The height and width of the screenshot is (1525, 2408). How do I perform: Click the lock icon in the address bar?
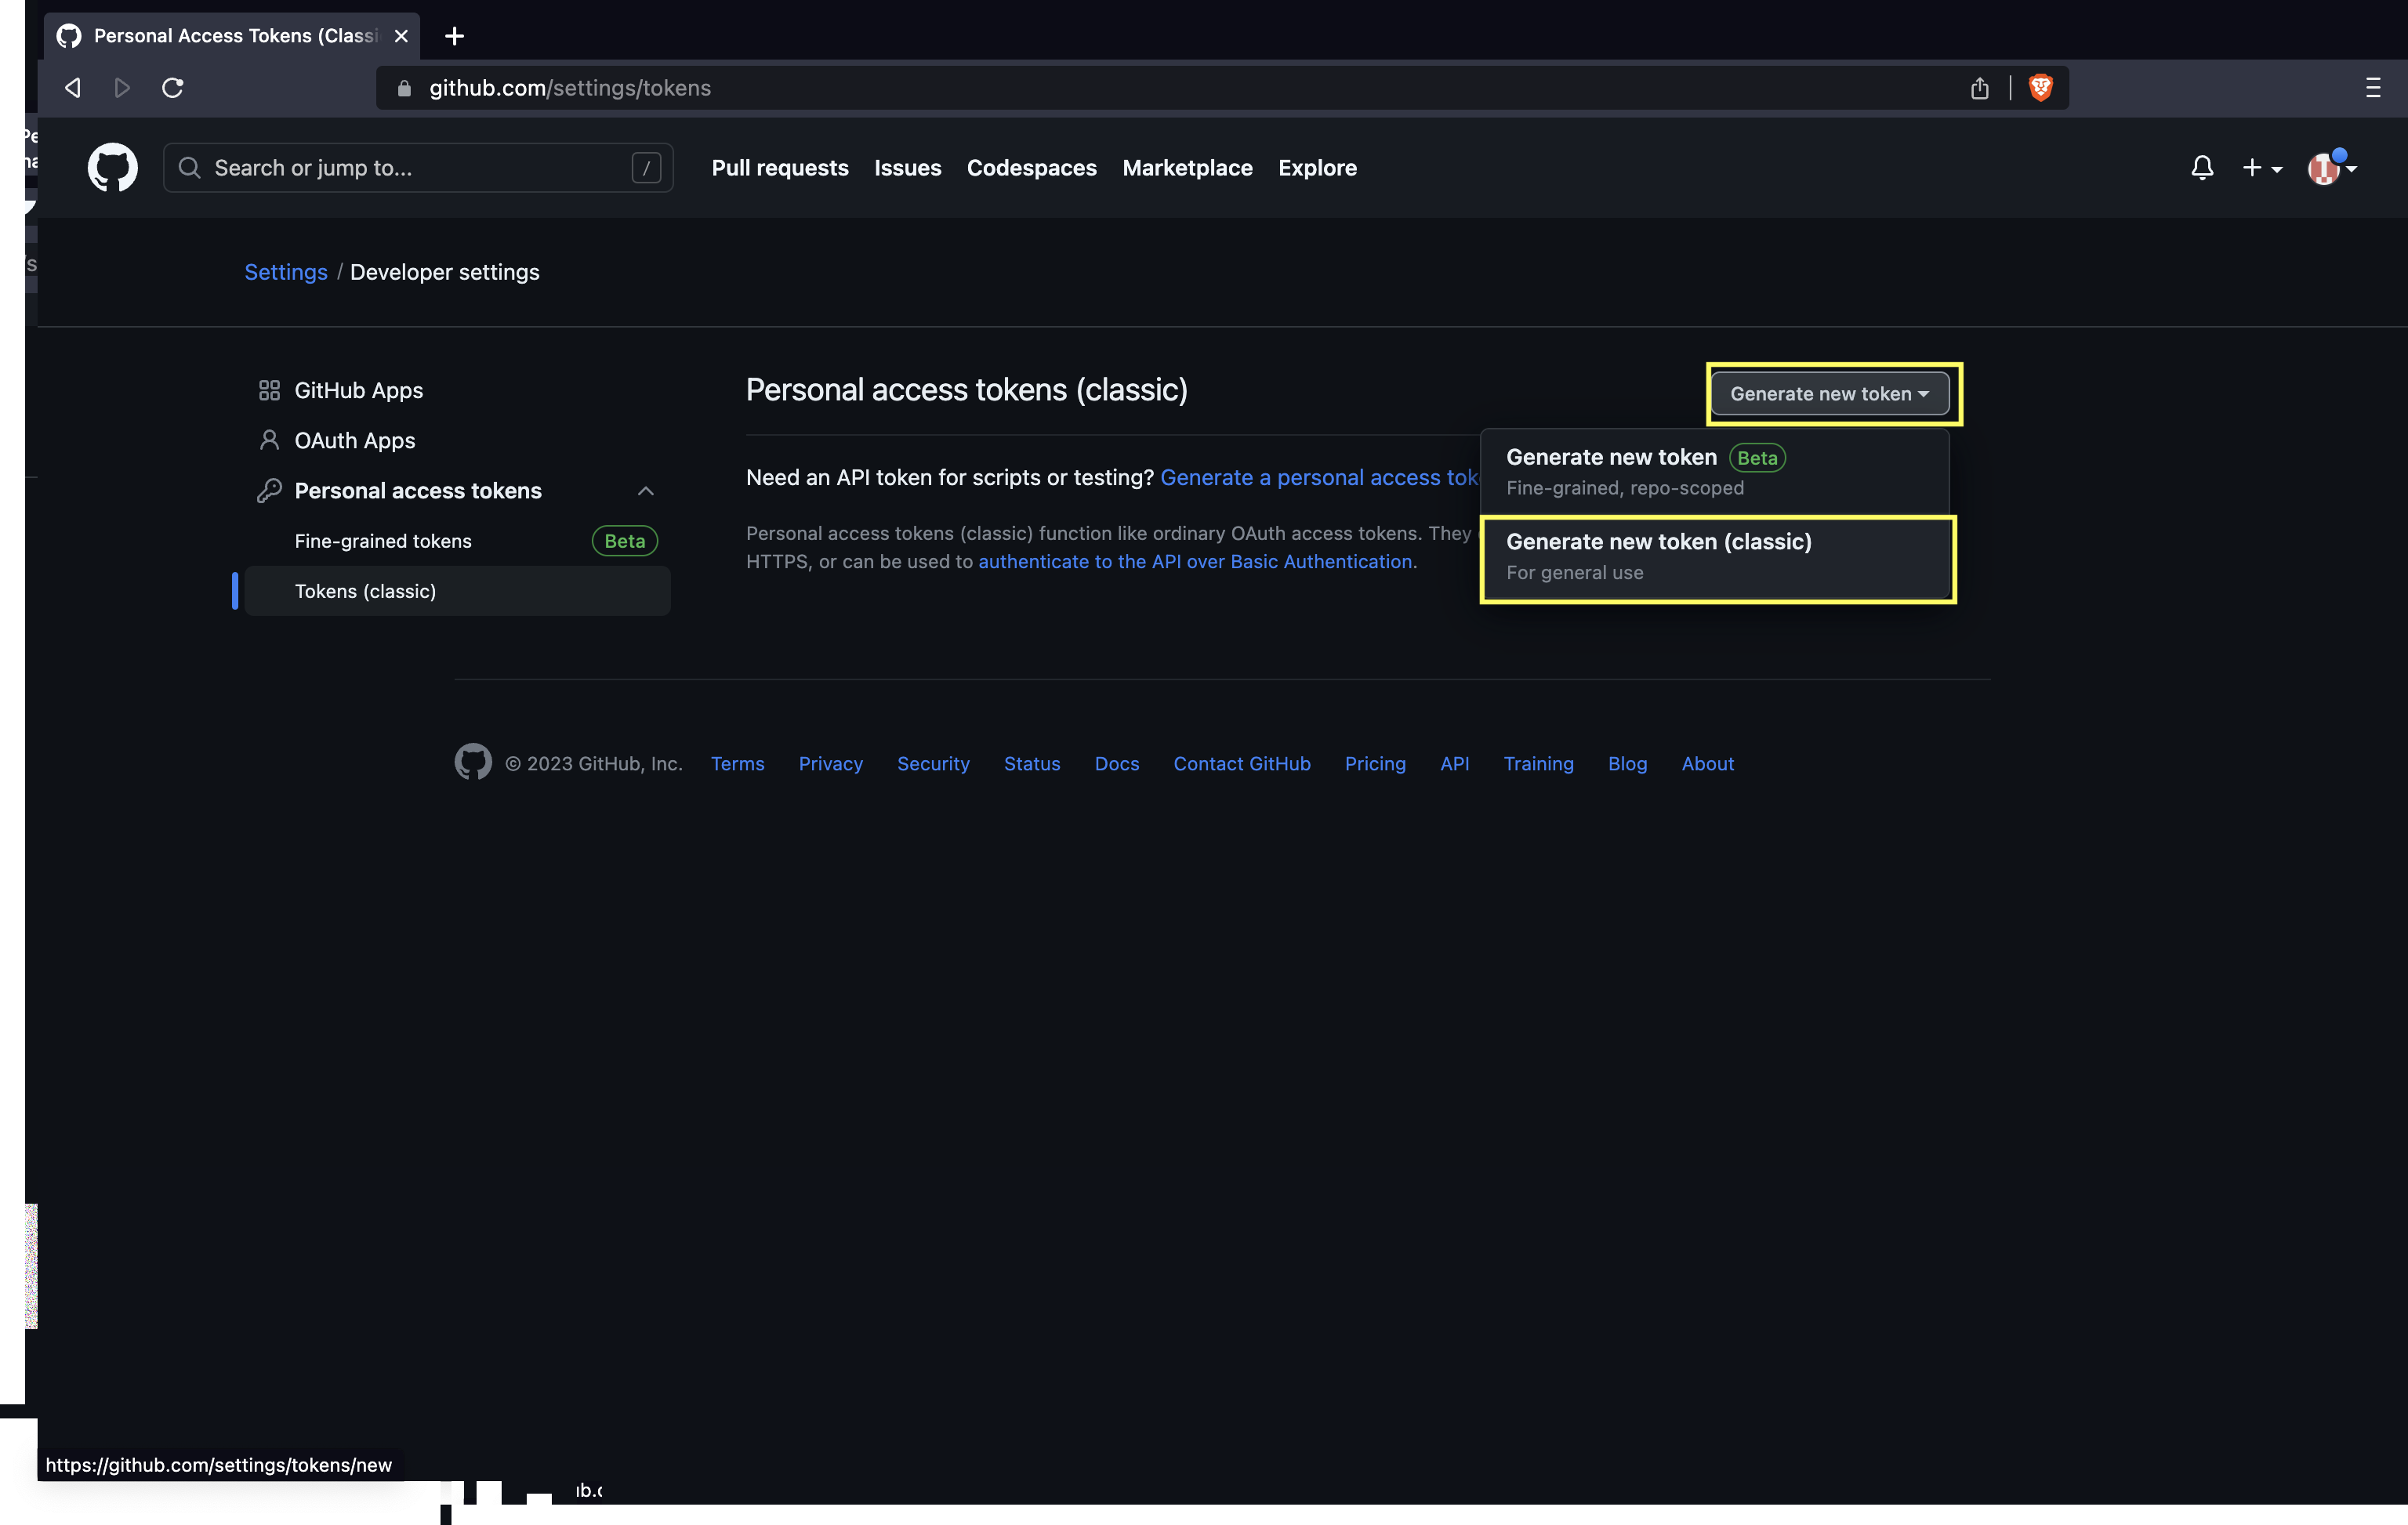pos(404,88)
